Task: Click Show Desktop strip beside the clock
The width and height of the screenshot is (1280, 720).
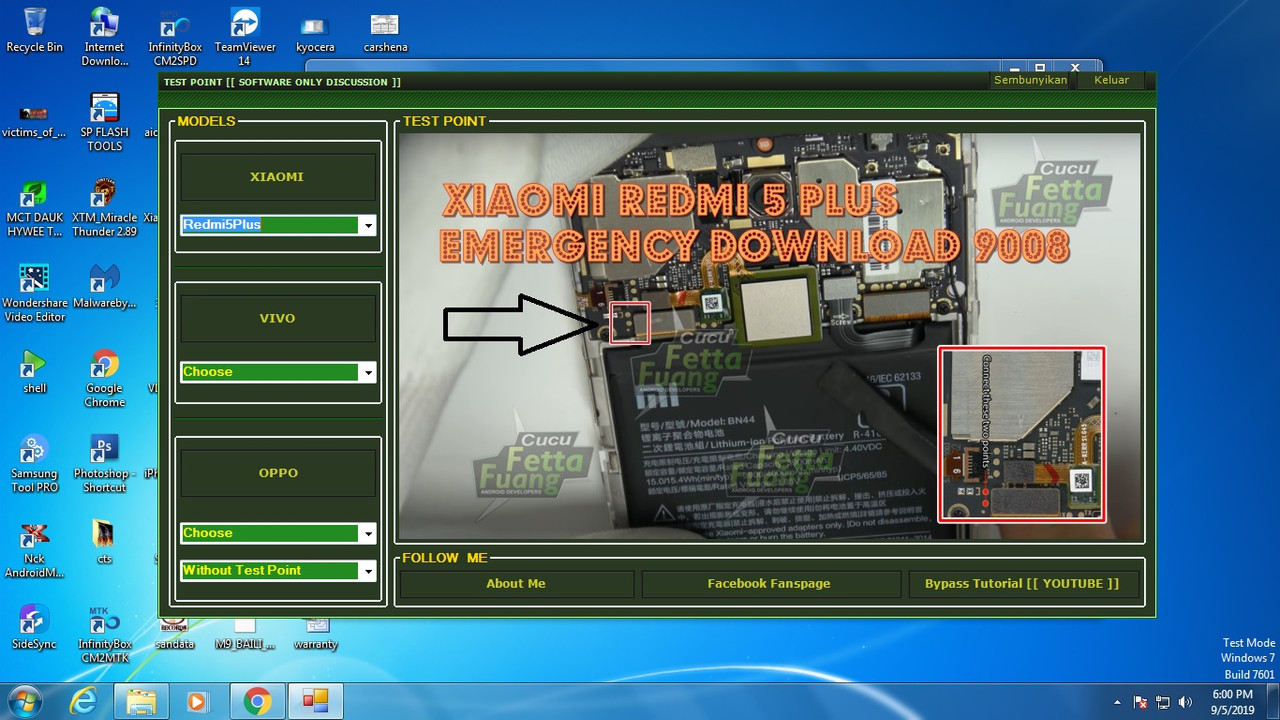Action: [x=1272, y=702]
